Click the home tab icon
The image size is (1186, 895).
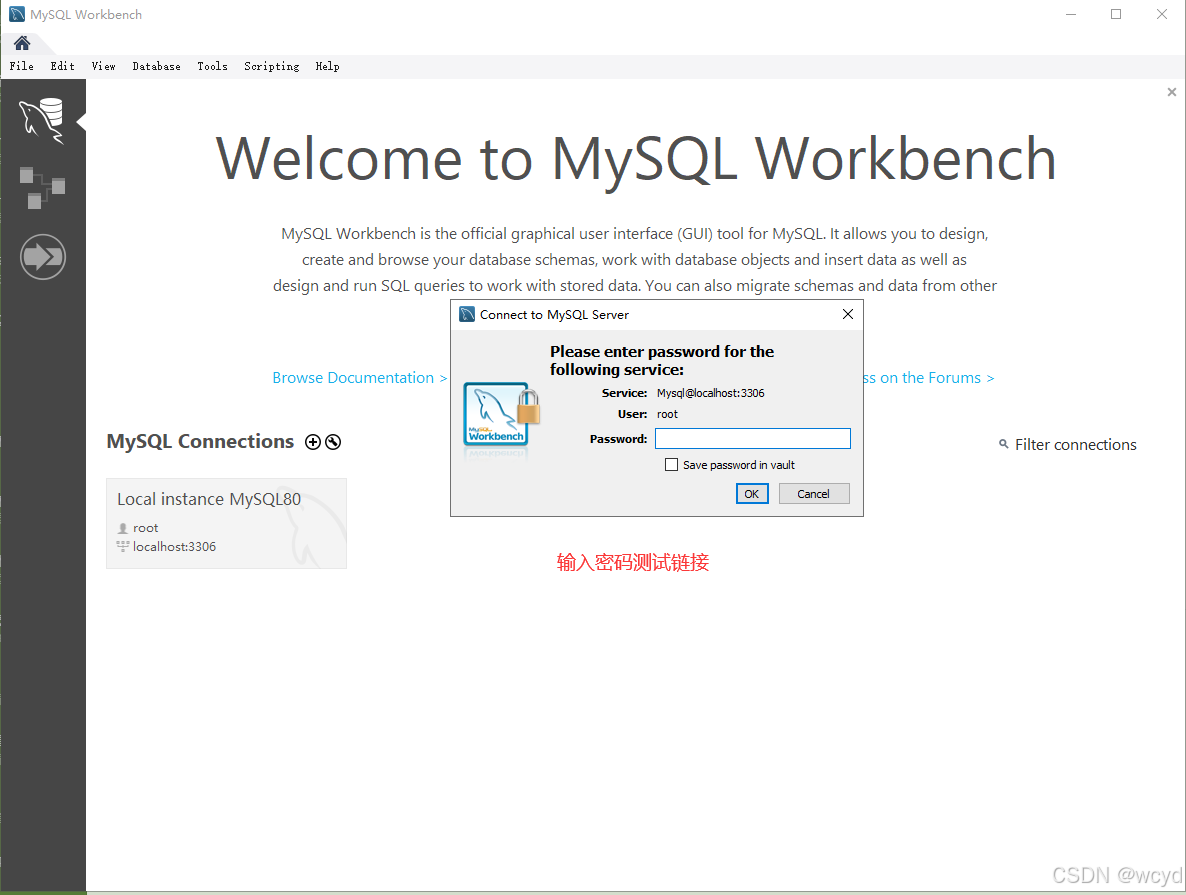[22, 43]
